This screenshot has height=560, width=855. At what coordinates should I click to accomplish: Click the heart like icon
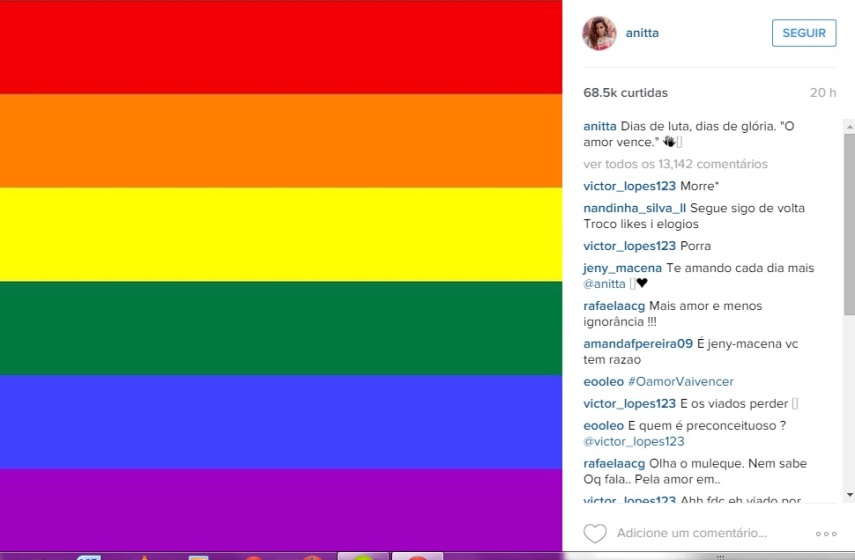(594, 533)
